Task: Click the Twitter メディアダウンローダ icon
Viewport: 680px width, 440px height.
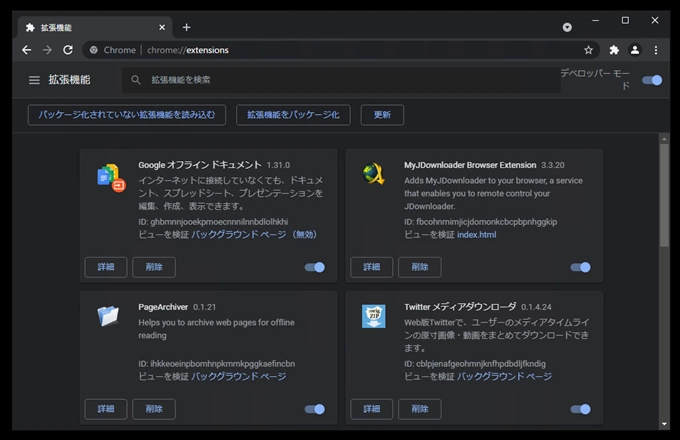Action: [x=373, y=318]
